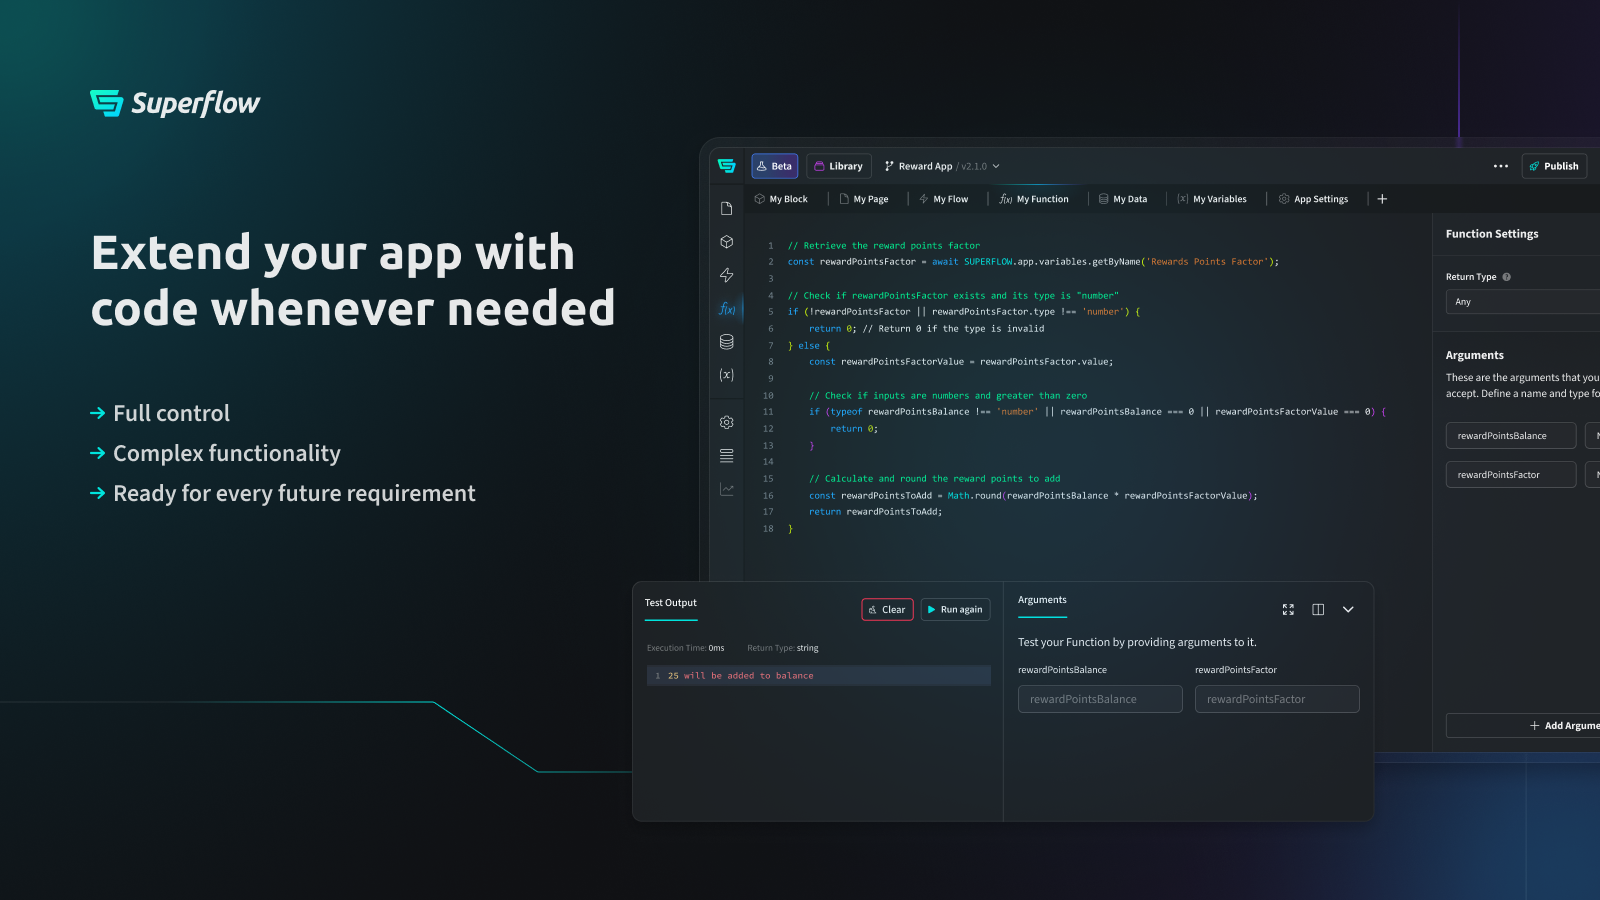Open the Reward App version dropdown
This screenshot has height=900, width=1600.
(x=942, y=166)
